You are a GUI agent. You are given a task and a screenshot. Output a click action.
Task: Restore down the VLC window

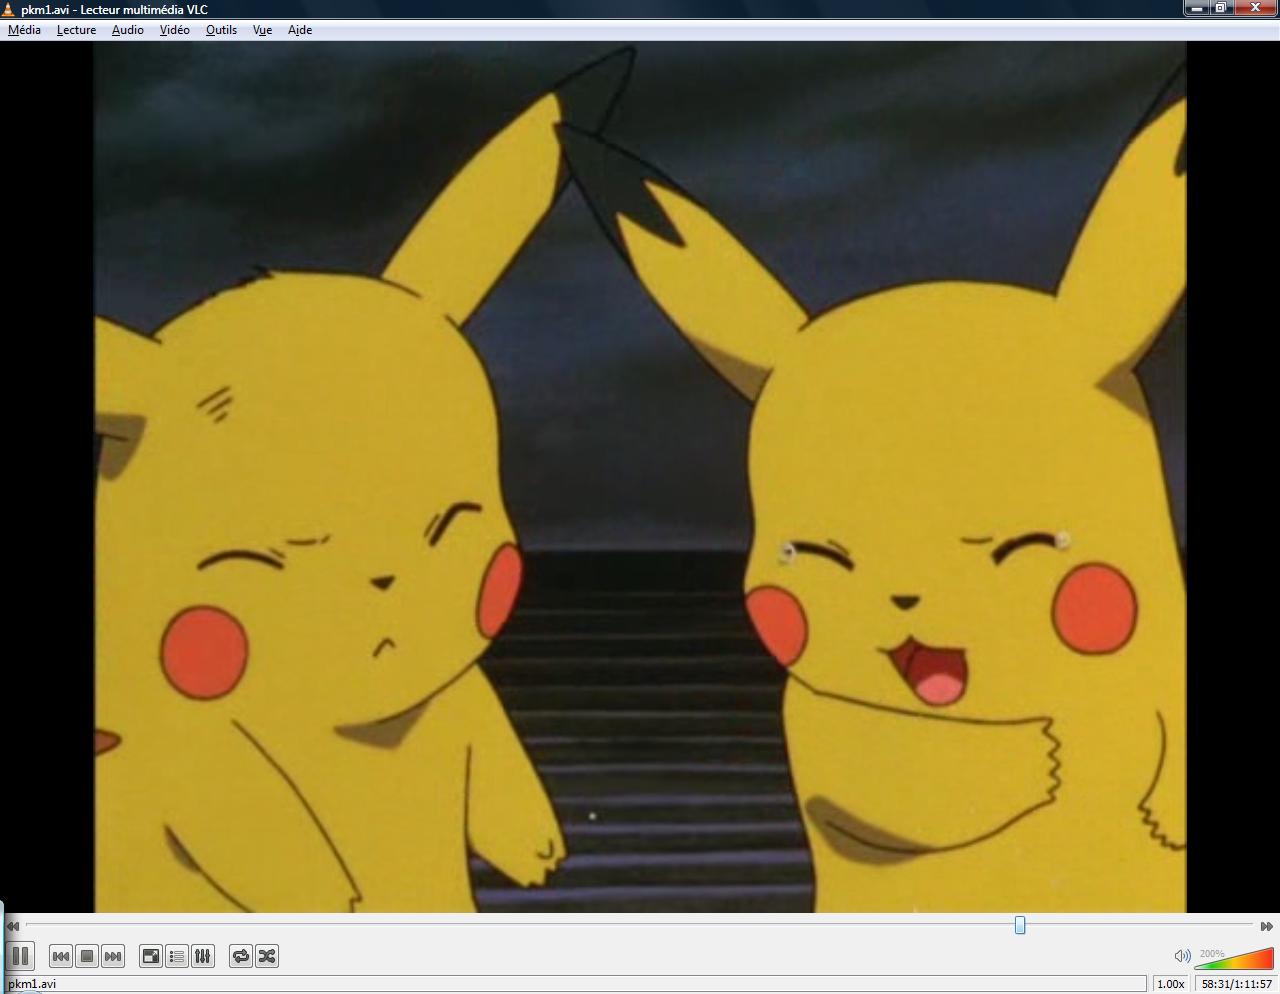(x=1221, y=8)
